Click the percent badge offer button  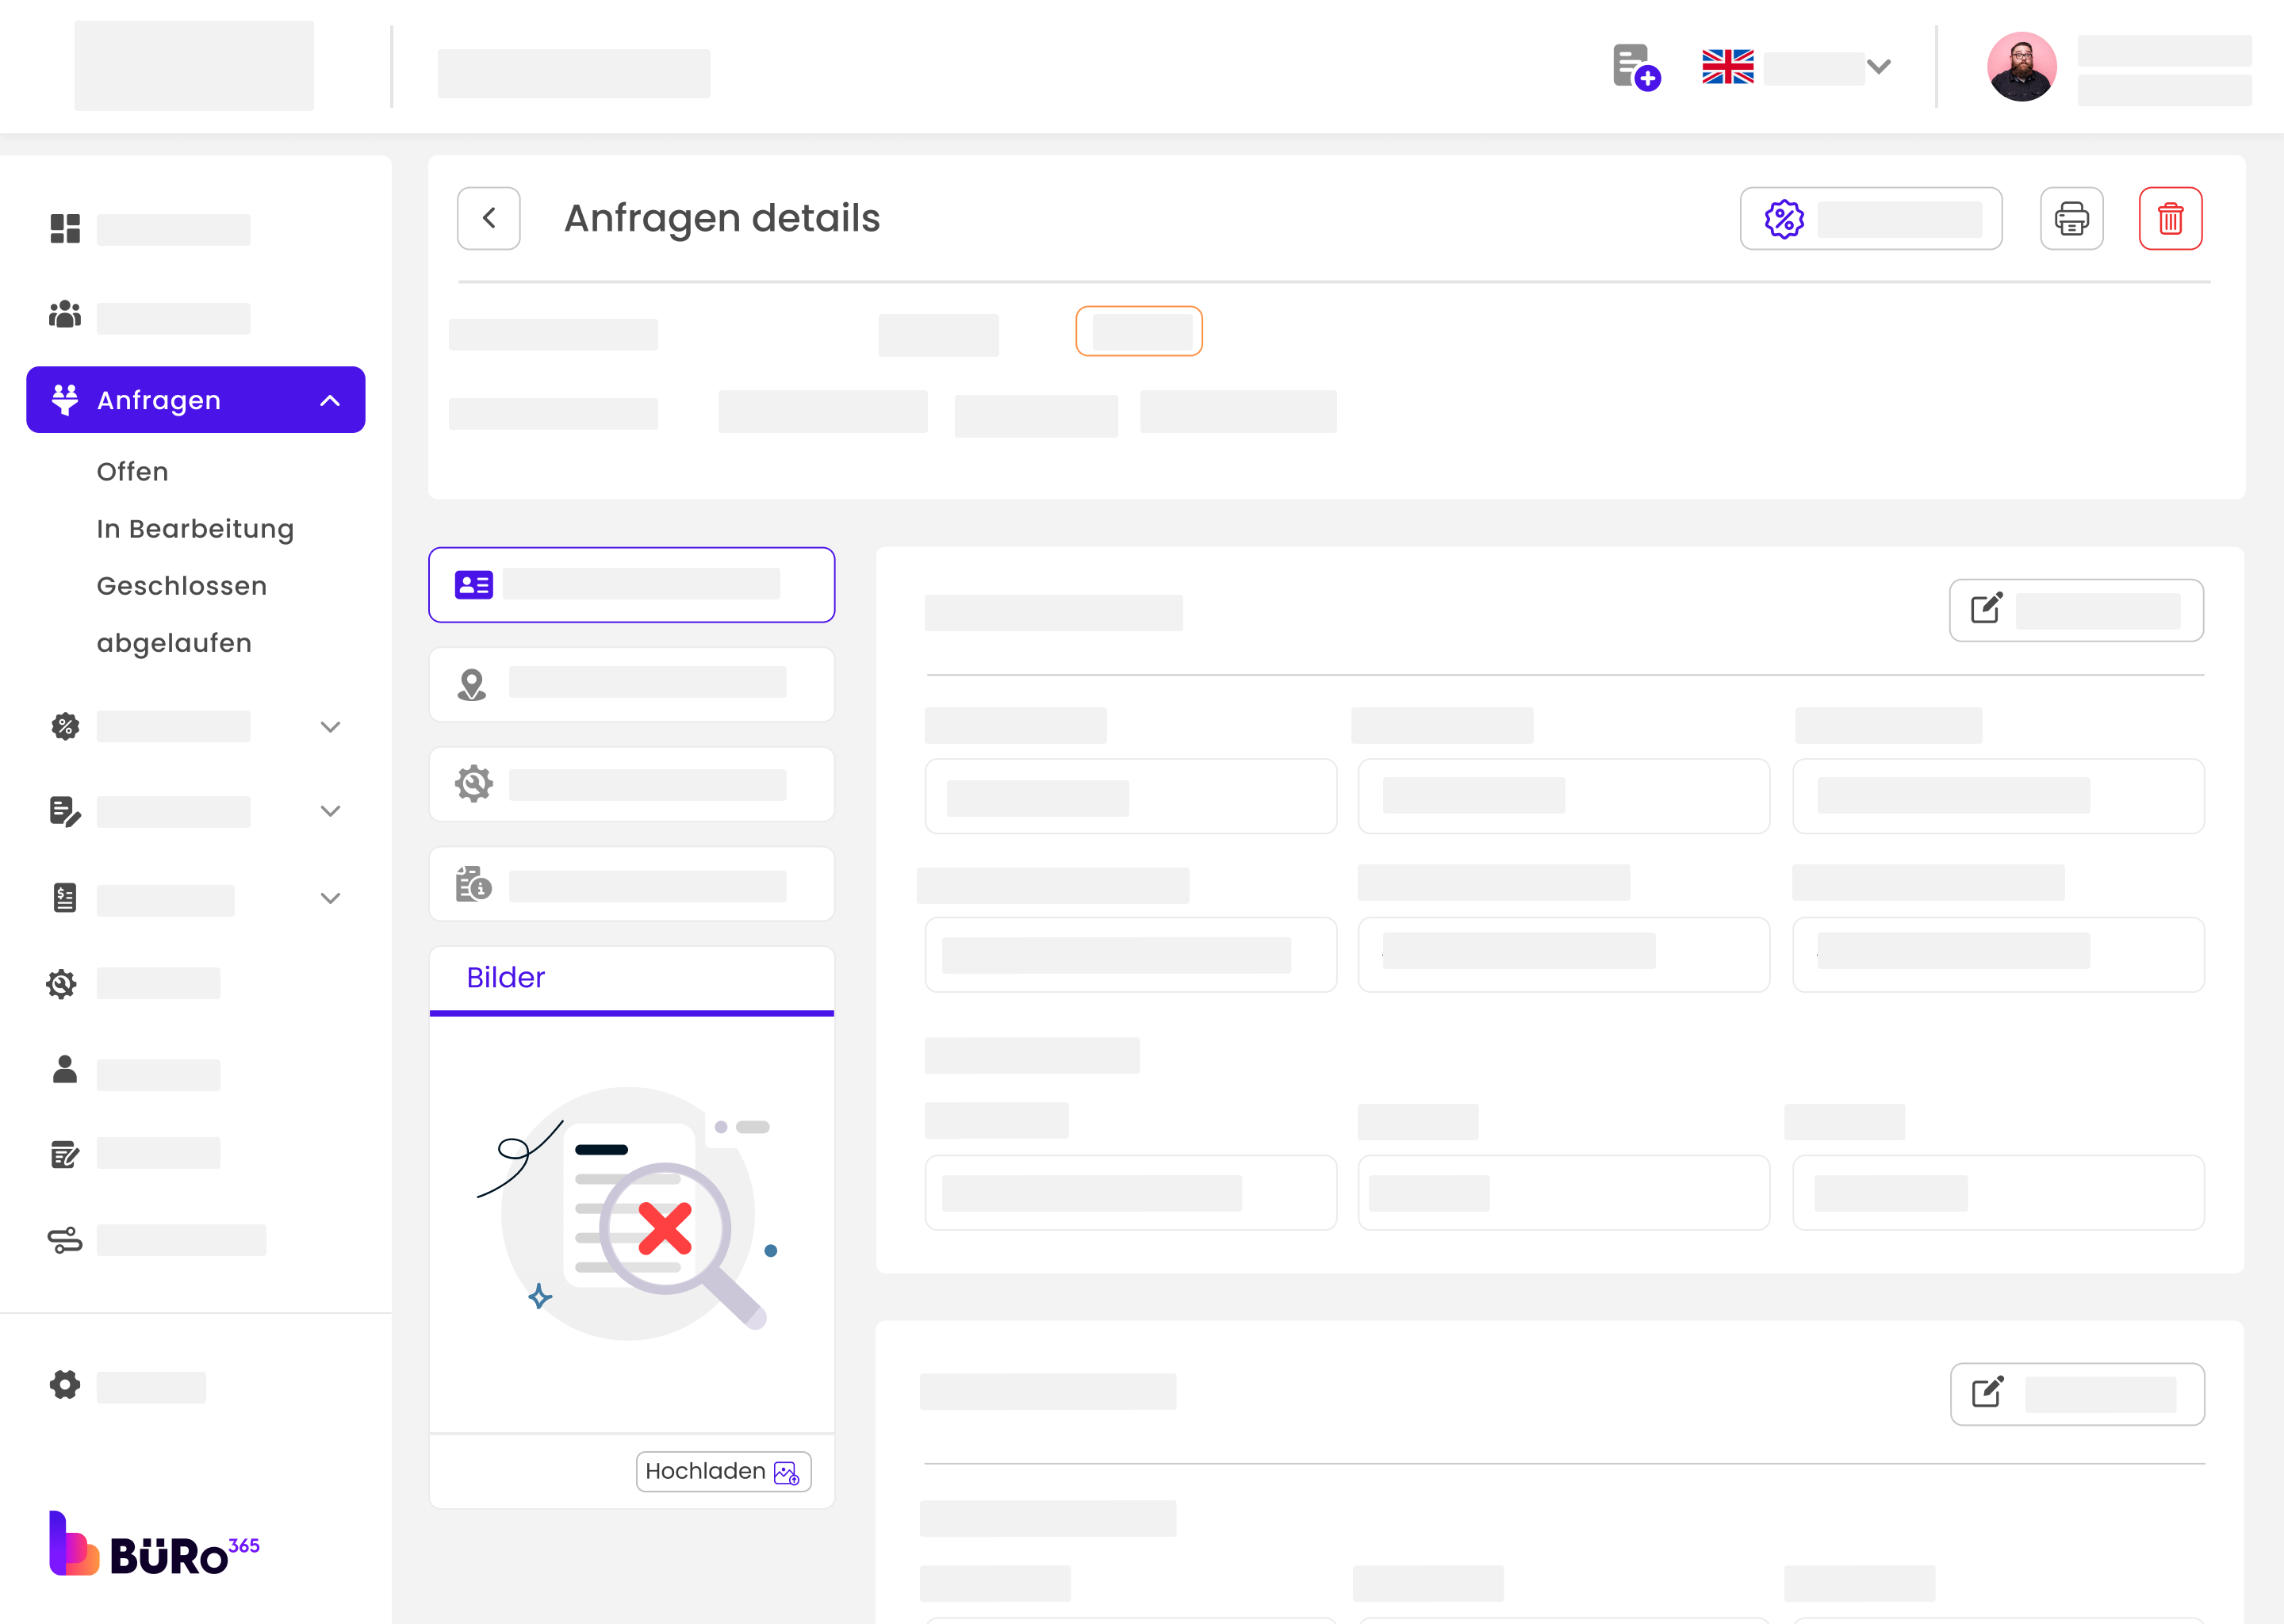(x=1870, y=218)
